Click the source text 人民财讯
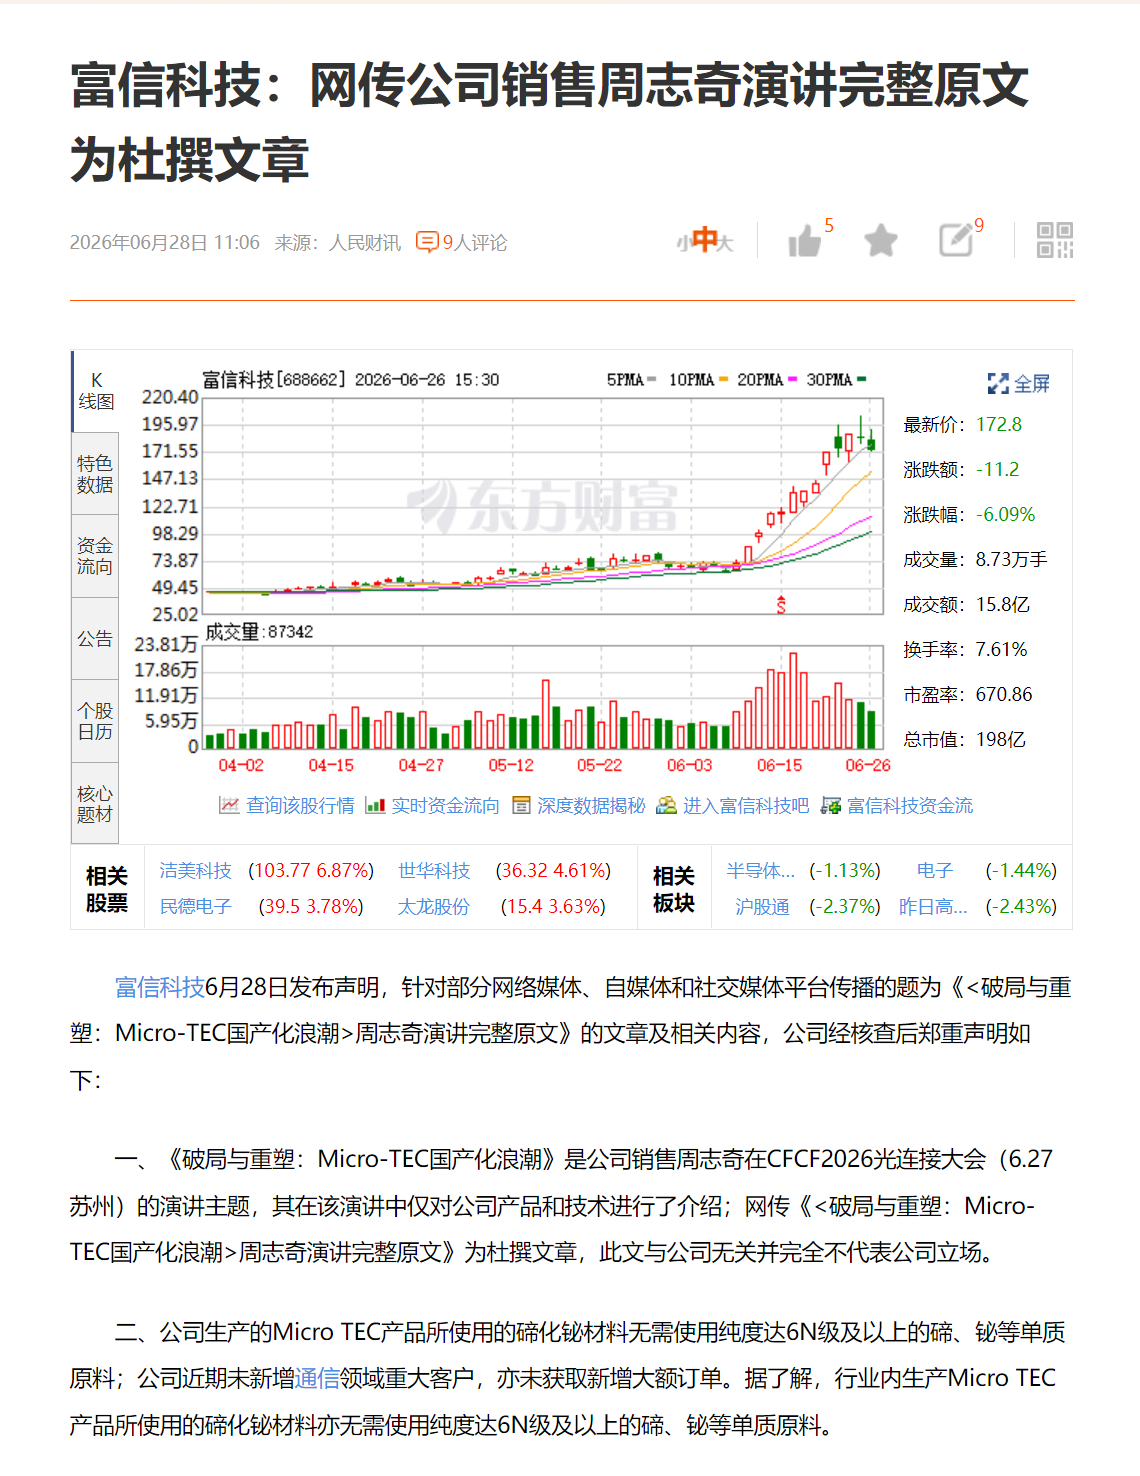Viewport: 1140px width, 1476px height. click(365, 243)
